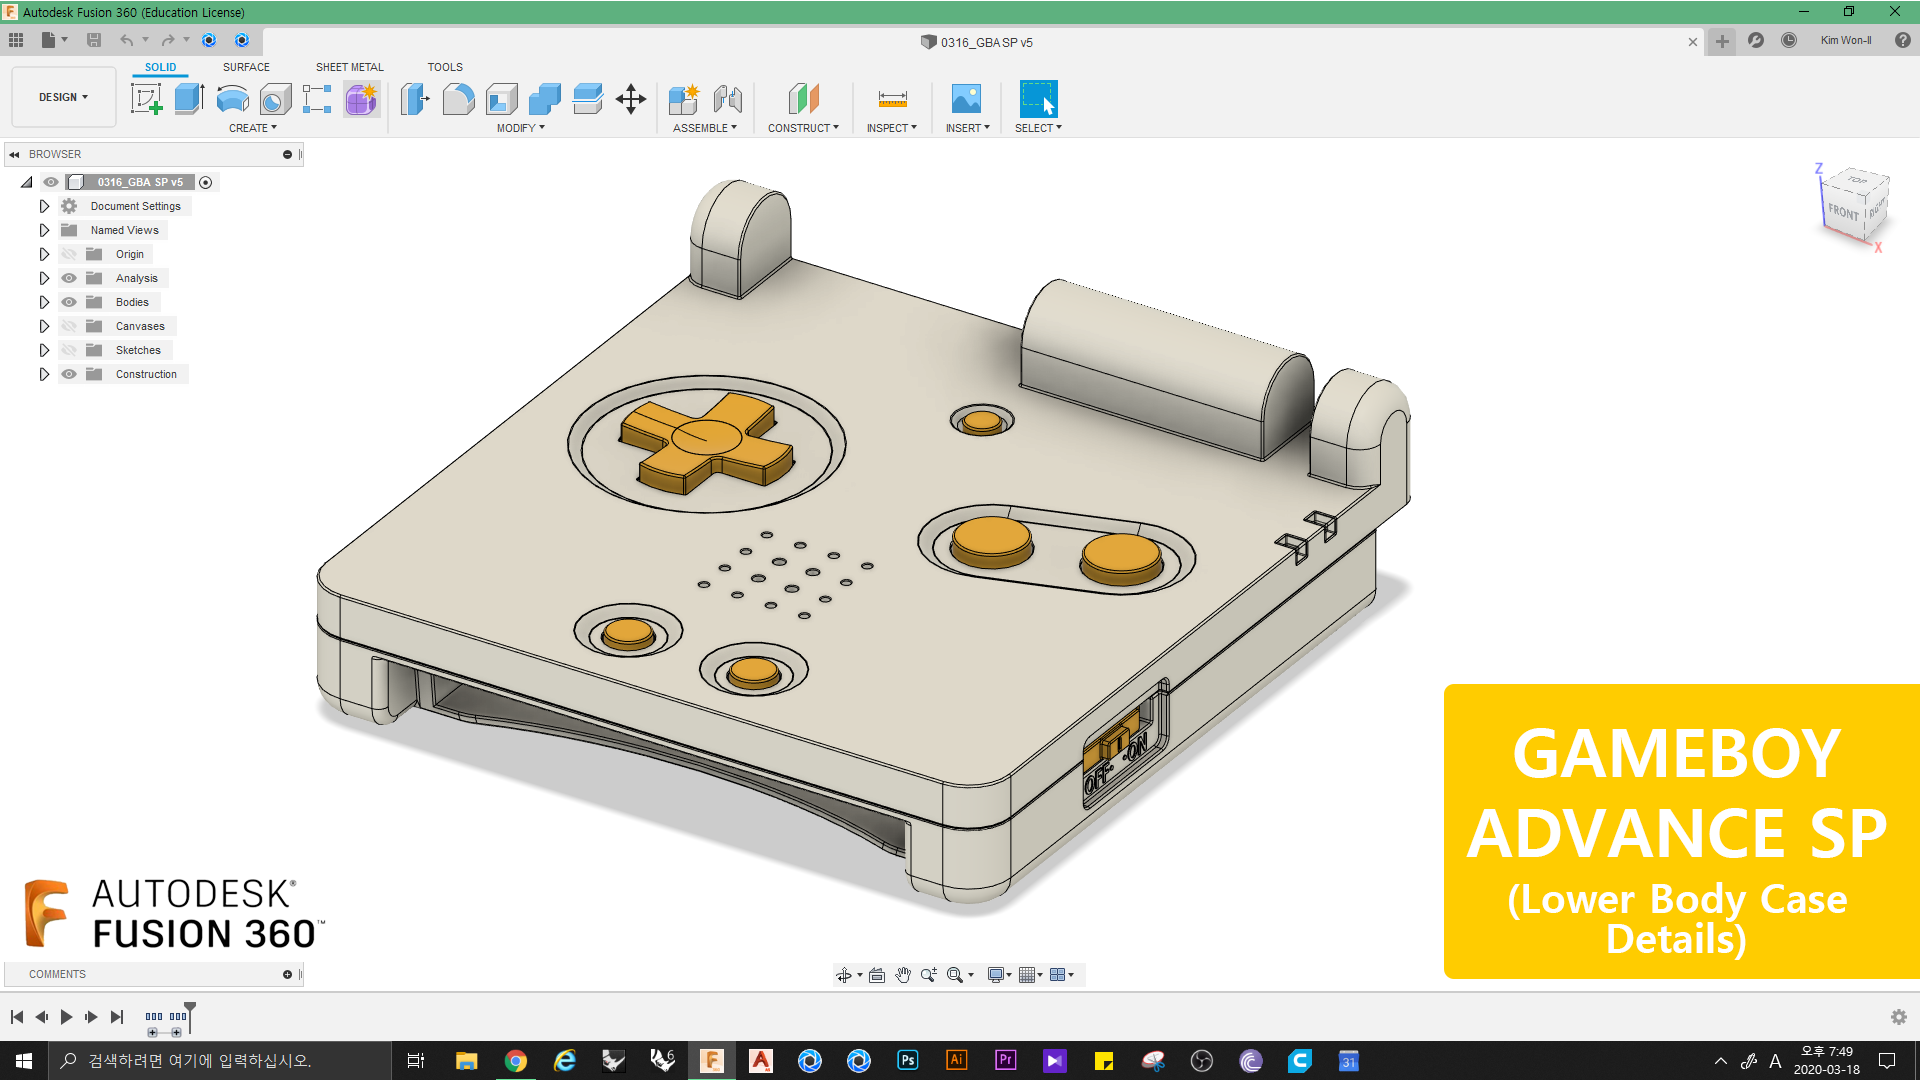Screen dimensions: 1920x1080
Task: Select the Create Form tool
Action: point(361,99)
